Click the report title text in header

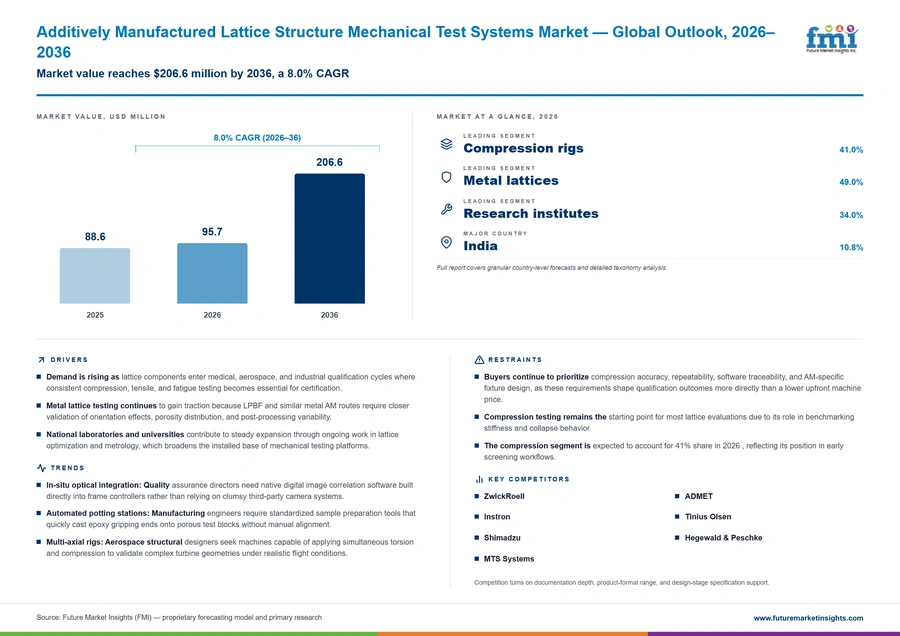406,42
